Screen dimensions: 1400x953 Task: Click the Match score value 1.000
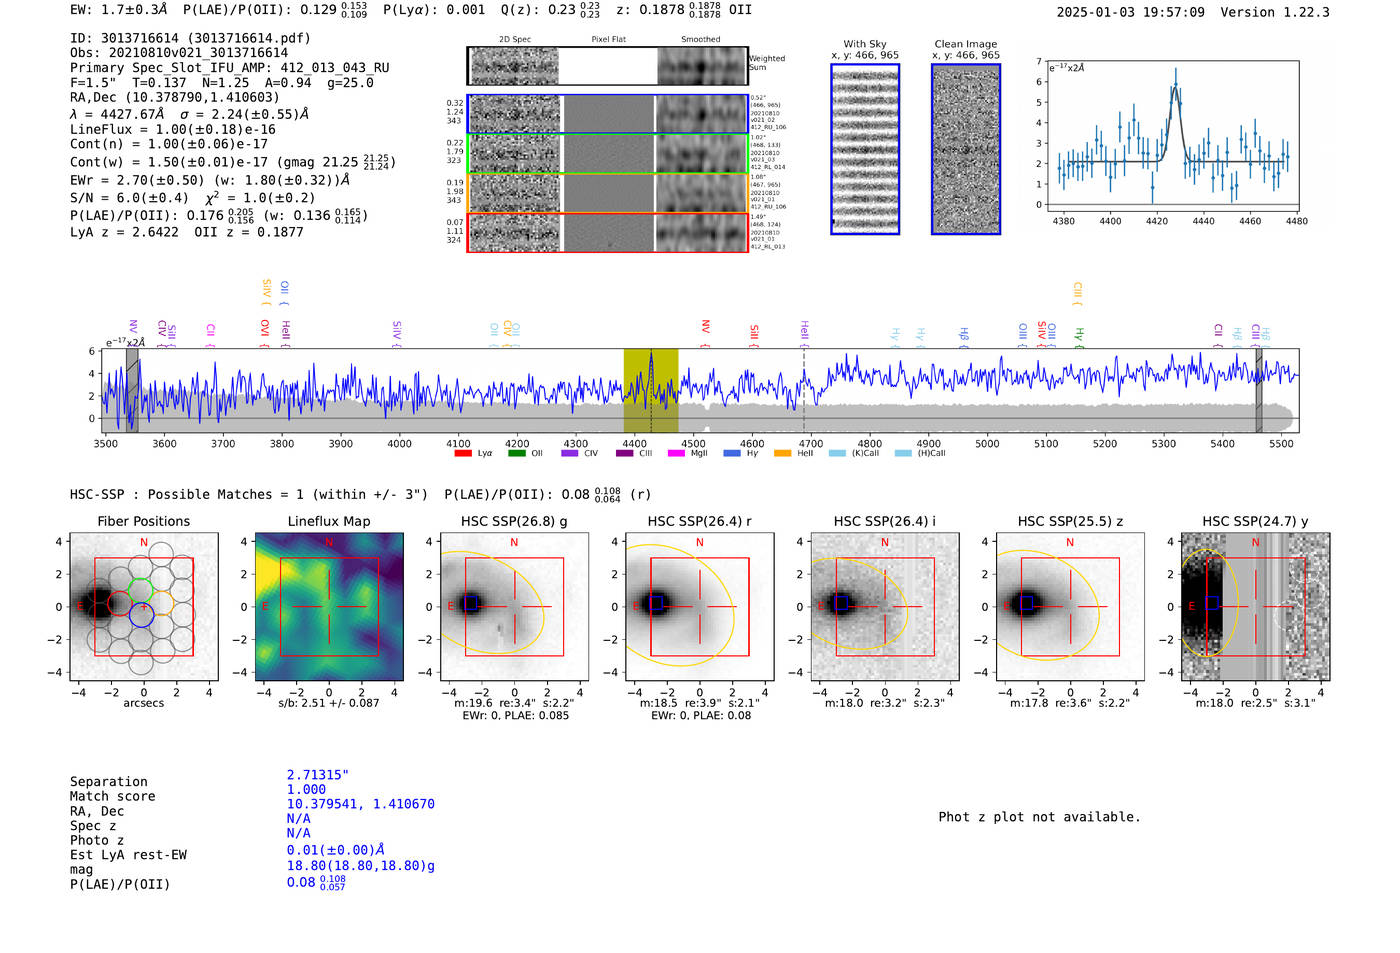pos(306,789)
